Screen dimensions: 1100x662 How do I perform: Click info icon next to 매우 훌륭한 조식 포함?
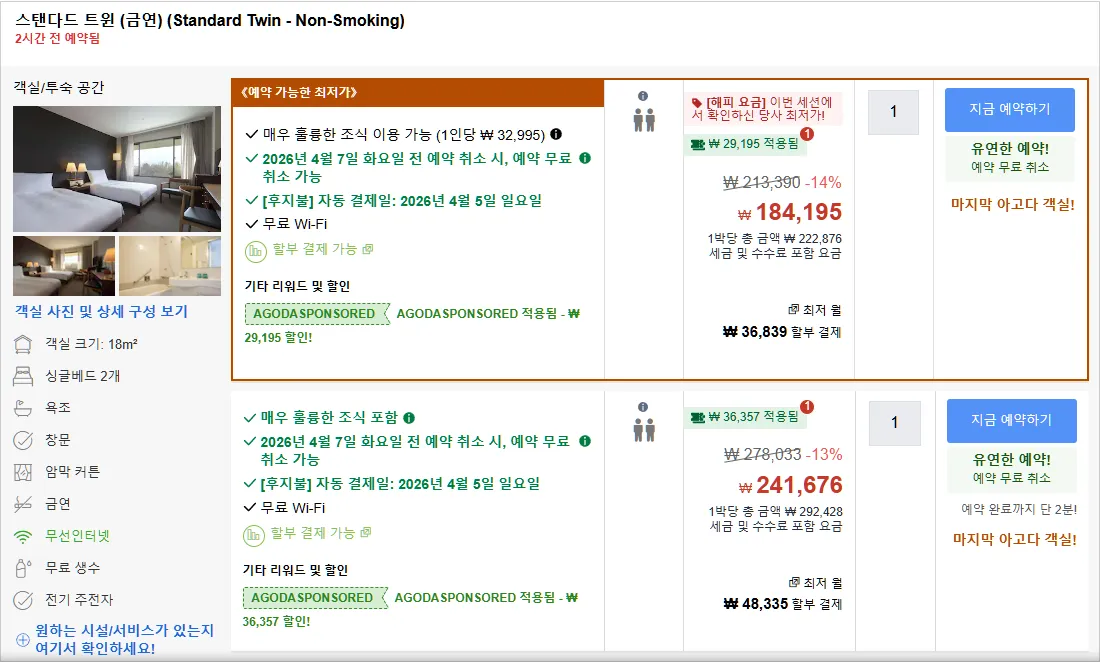409,418
